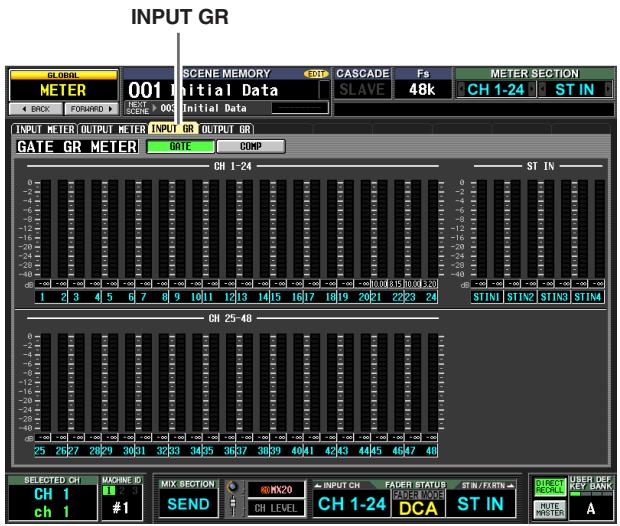Click the #1 machine number display

click(x=121, y=507)
